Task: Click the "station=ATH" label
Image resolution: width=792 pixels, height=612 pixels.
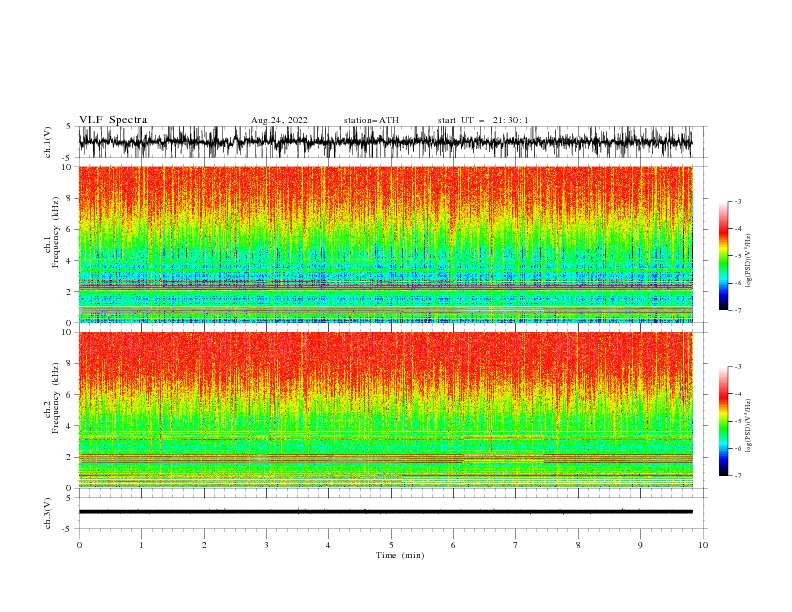Action: 371,120
